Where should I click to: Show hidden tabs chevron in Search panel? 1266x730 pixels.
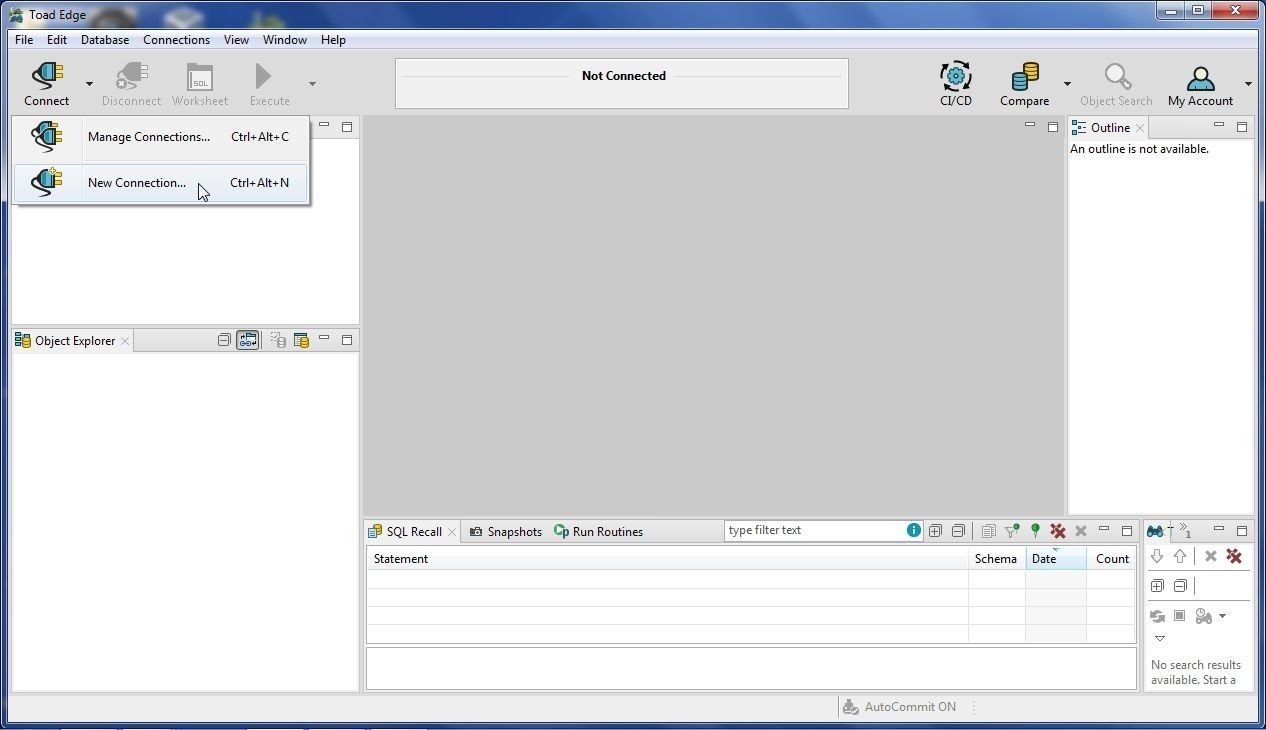1186,531
